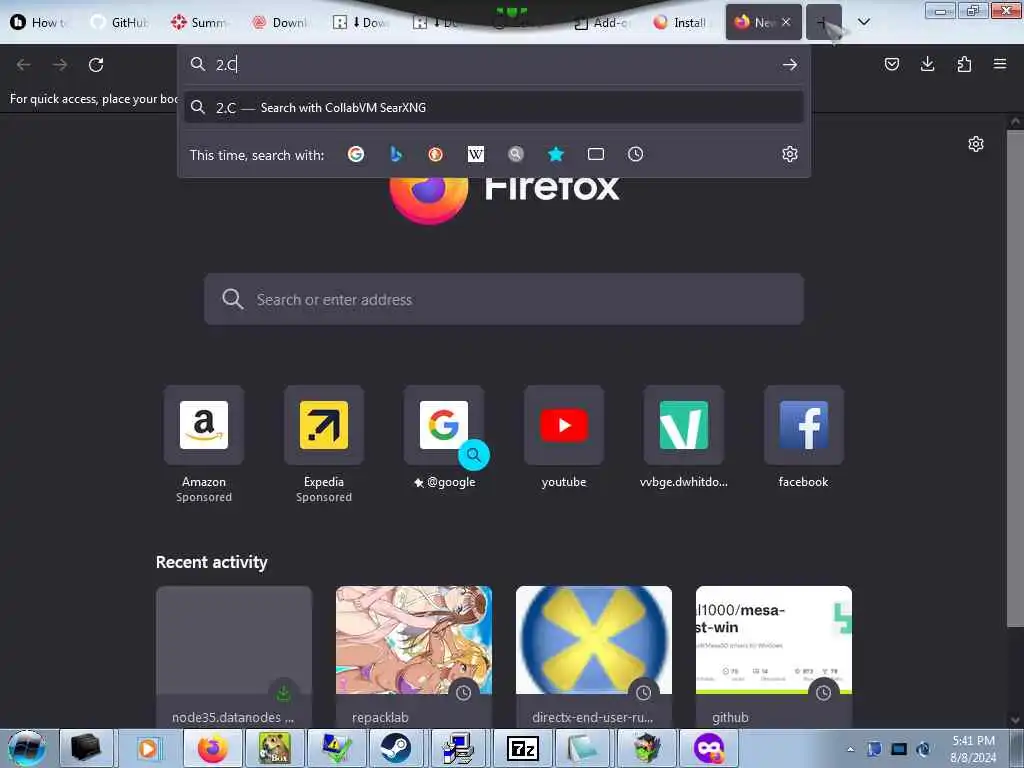This screenshot has height=768, width=1024.
Task: Switch to the Install tab
Action: [682, 22]
